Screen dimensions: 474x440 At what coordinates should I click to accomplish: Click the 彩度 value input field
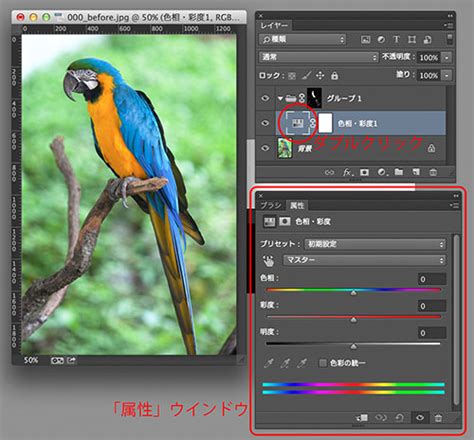click(x=432, y=306)
